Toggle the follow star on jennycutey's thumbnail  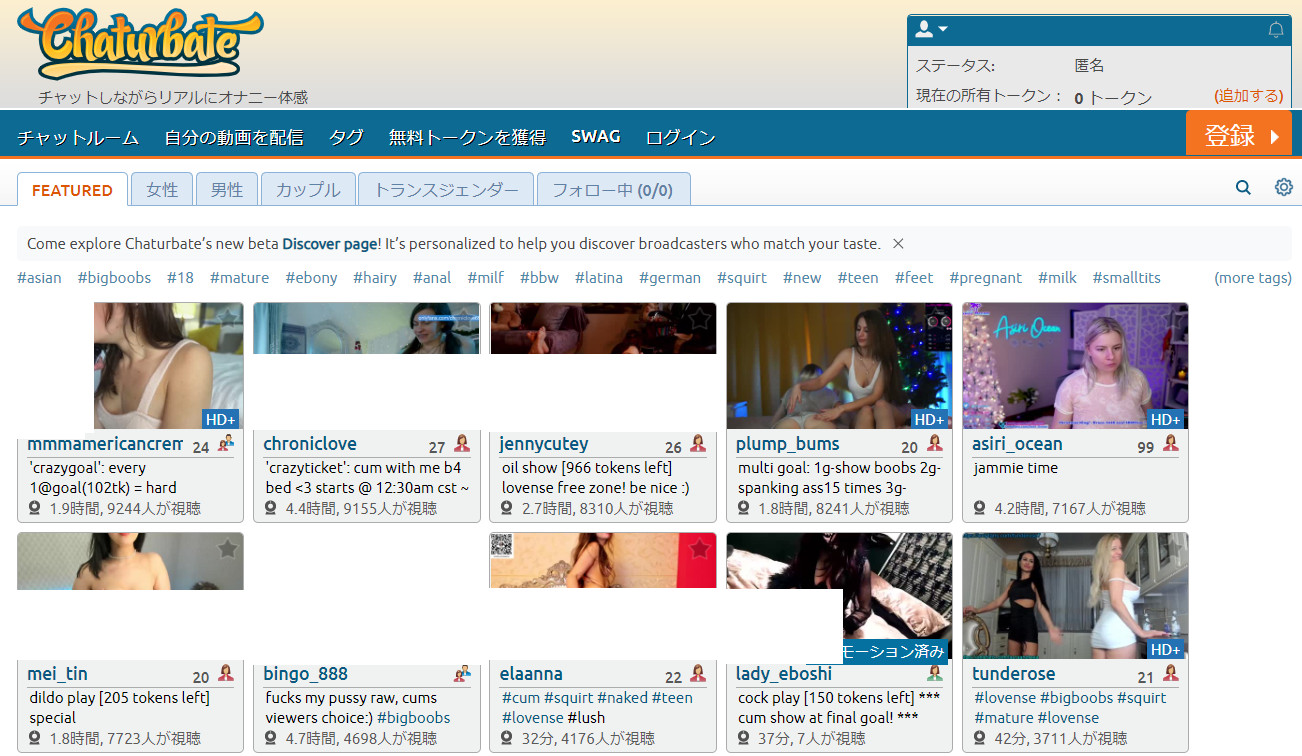tap(699, 319)
